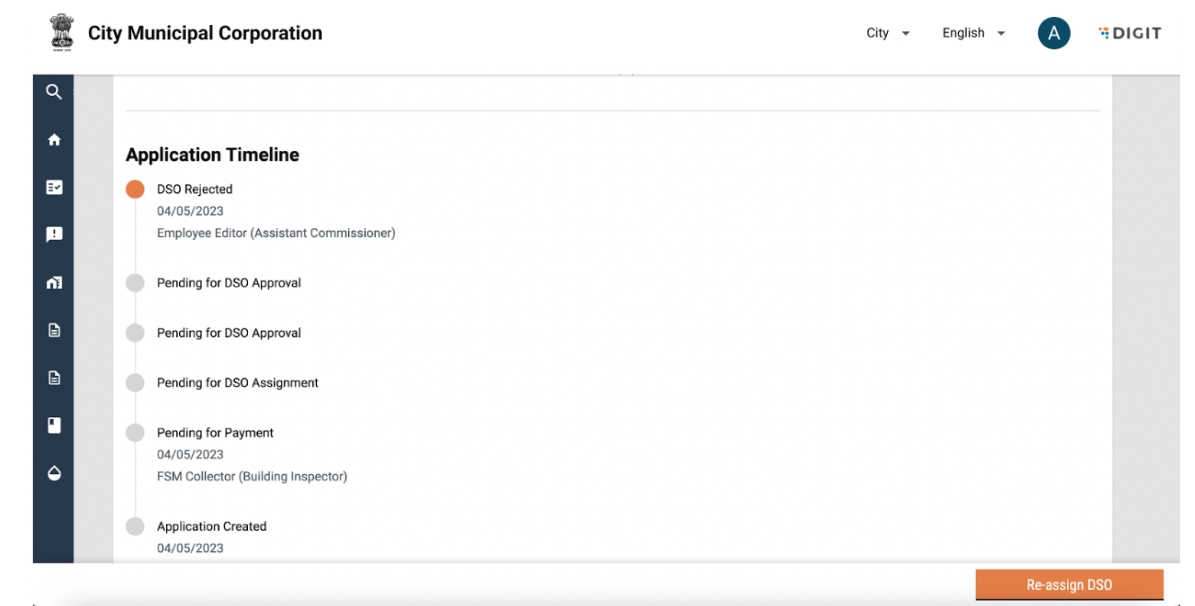Select the building icon in the sidebar

(x=54, y=282)
